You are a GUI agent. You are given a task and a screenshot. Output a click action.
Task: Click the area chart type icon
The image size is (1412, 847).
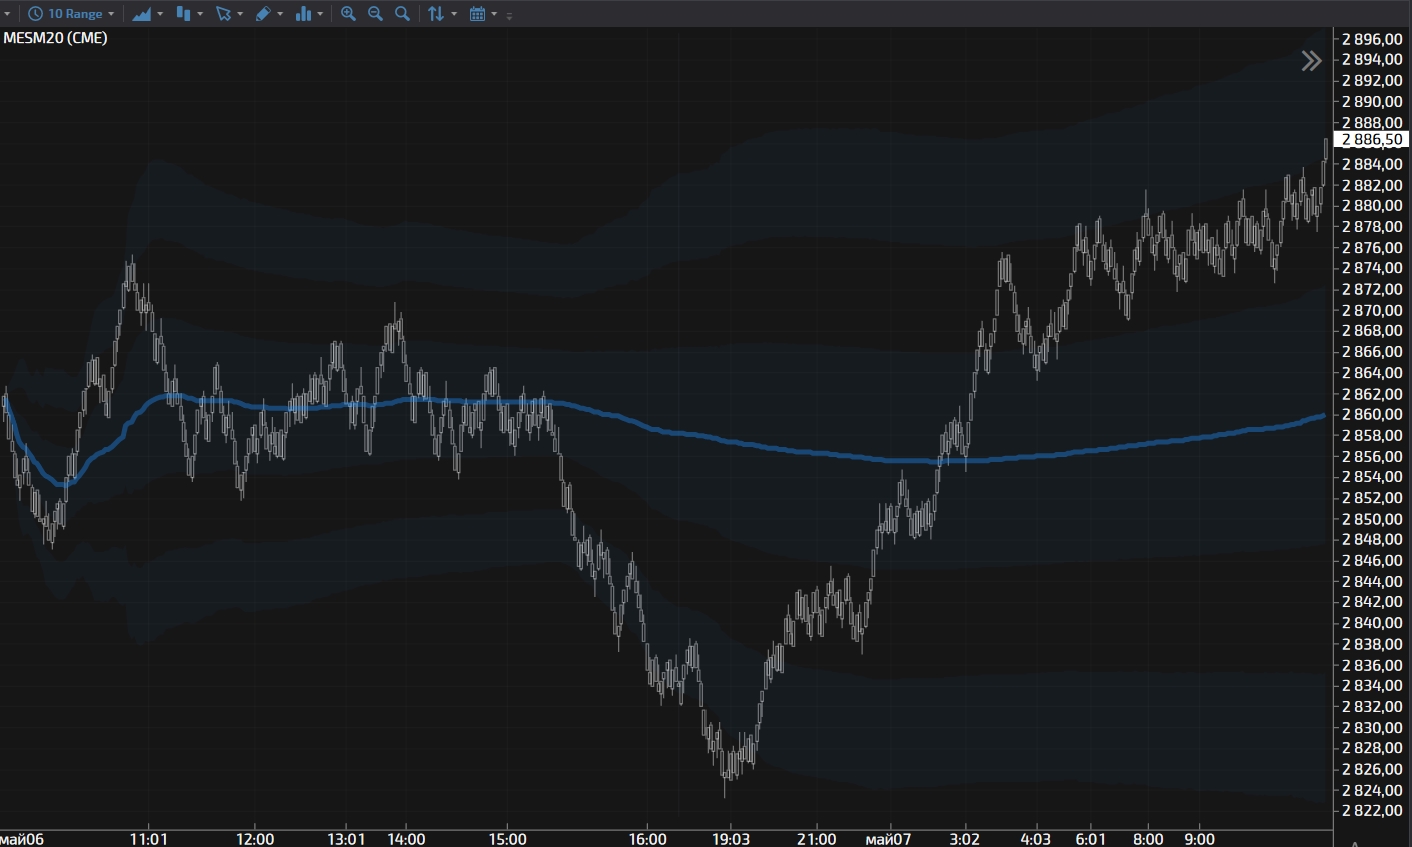(141, 14)
